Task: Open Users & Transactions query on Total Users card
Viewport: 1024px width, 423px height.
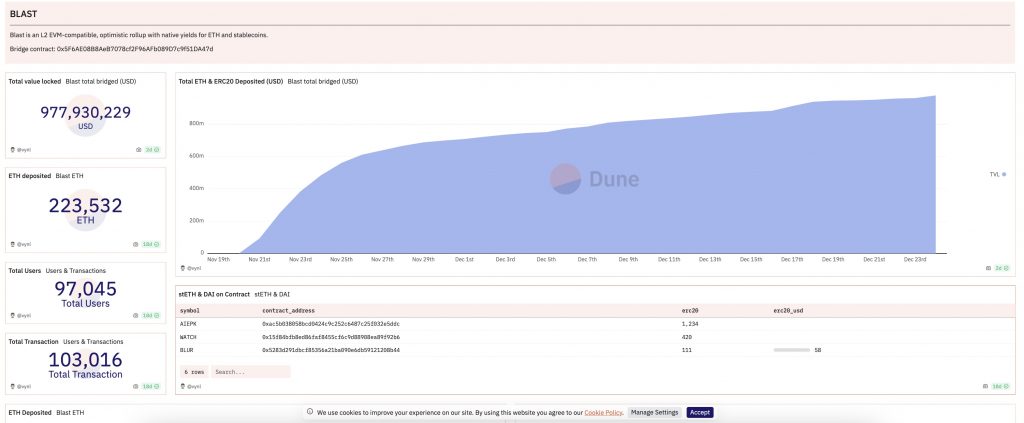Action: (76, 270)
